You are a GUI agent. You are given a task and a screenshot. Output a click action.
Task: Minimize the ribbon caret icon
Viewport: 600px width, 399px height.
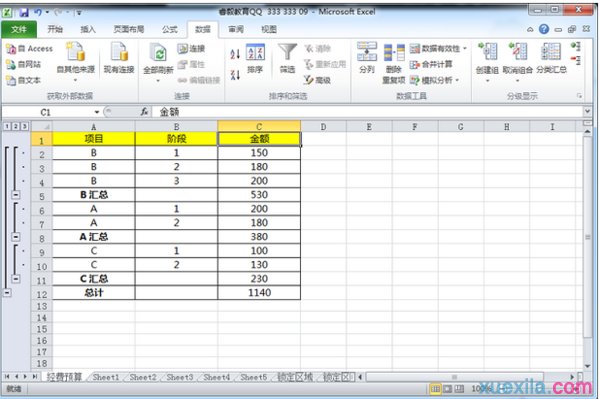coord(530,29)
